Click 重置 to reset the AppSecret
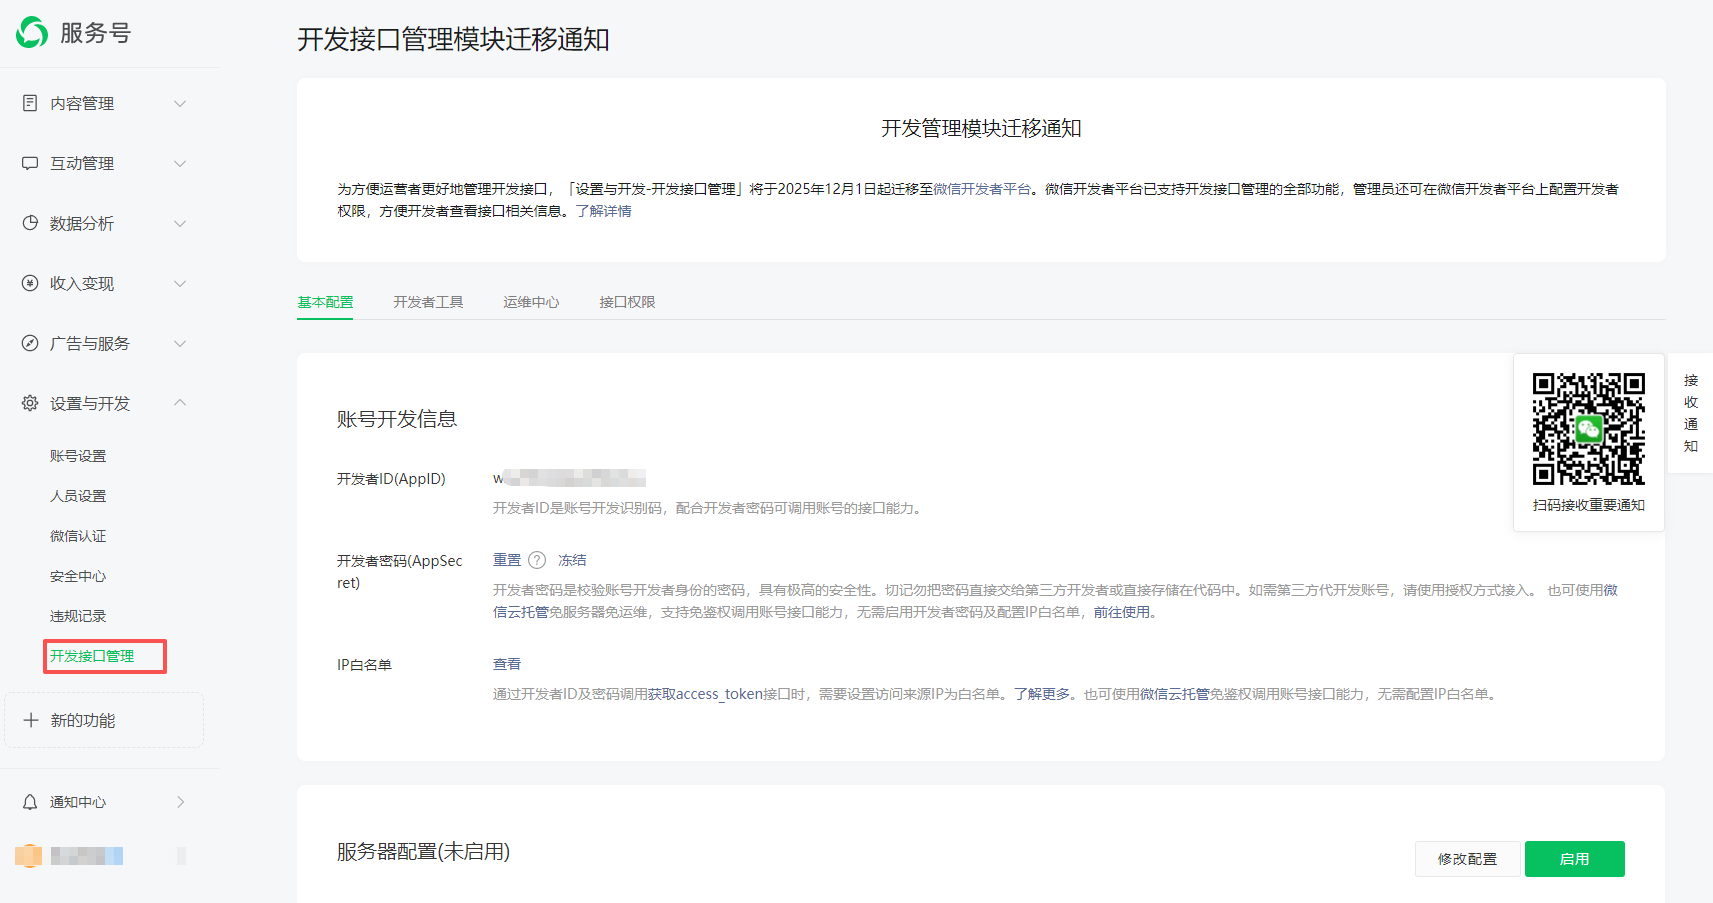The width and height of the screenshot is (1713, 903). click(507, 560)
